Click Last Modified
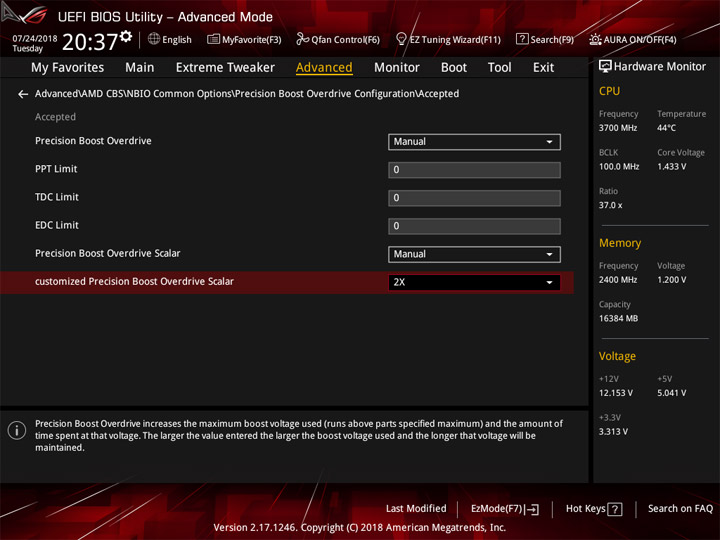Screen dimensions: 720x540 416,509
